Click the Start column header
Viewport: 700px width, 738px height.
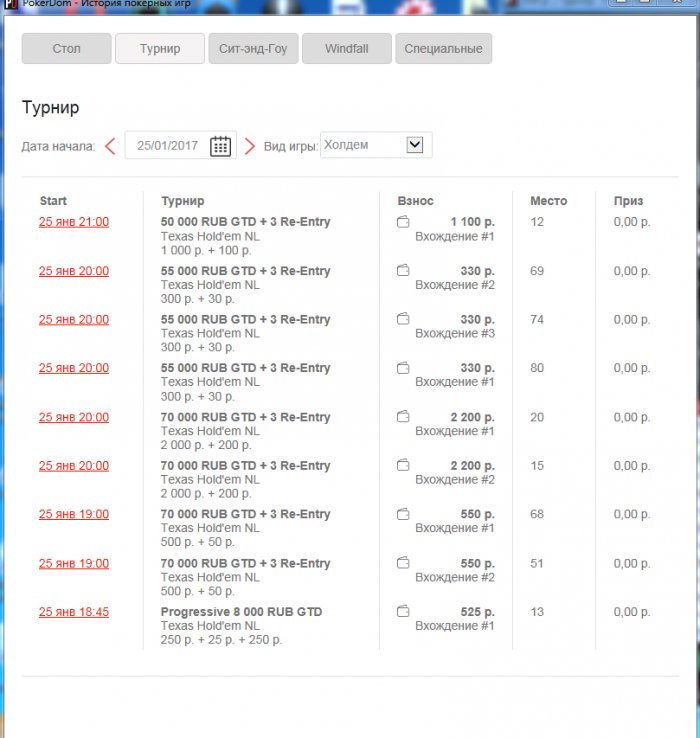point(53,201)
